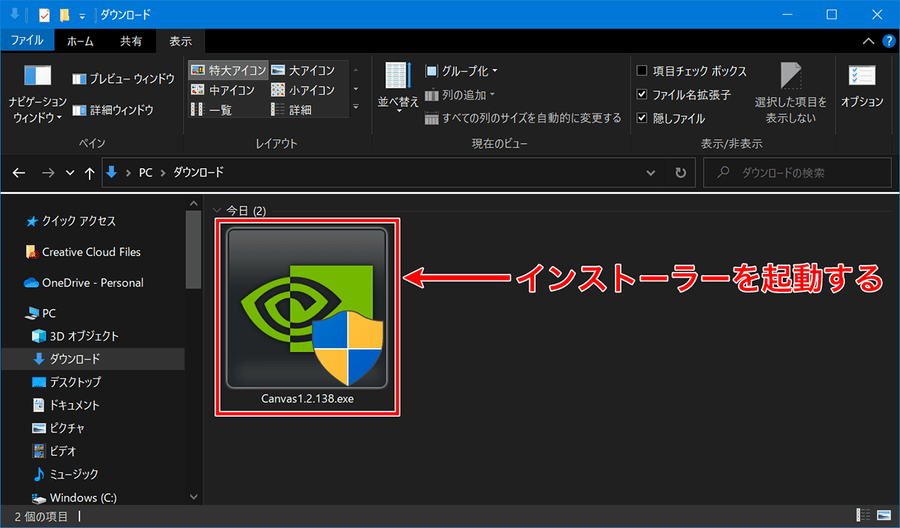Toggle the Preview pane
This screenshot has width=900, height=528.
pyautogui.click(x=123, y=79)
